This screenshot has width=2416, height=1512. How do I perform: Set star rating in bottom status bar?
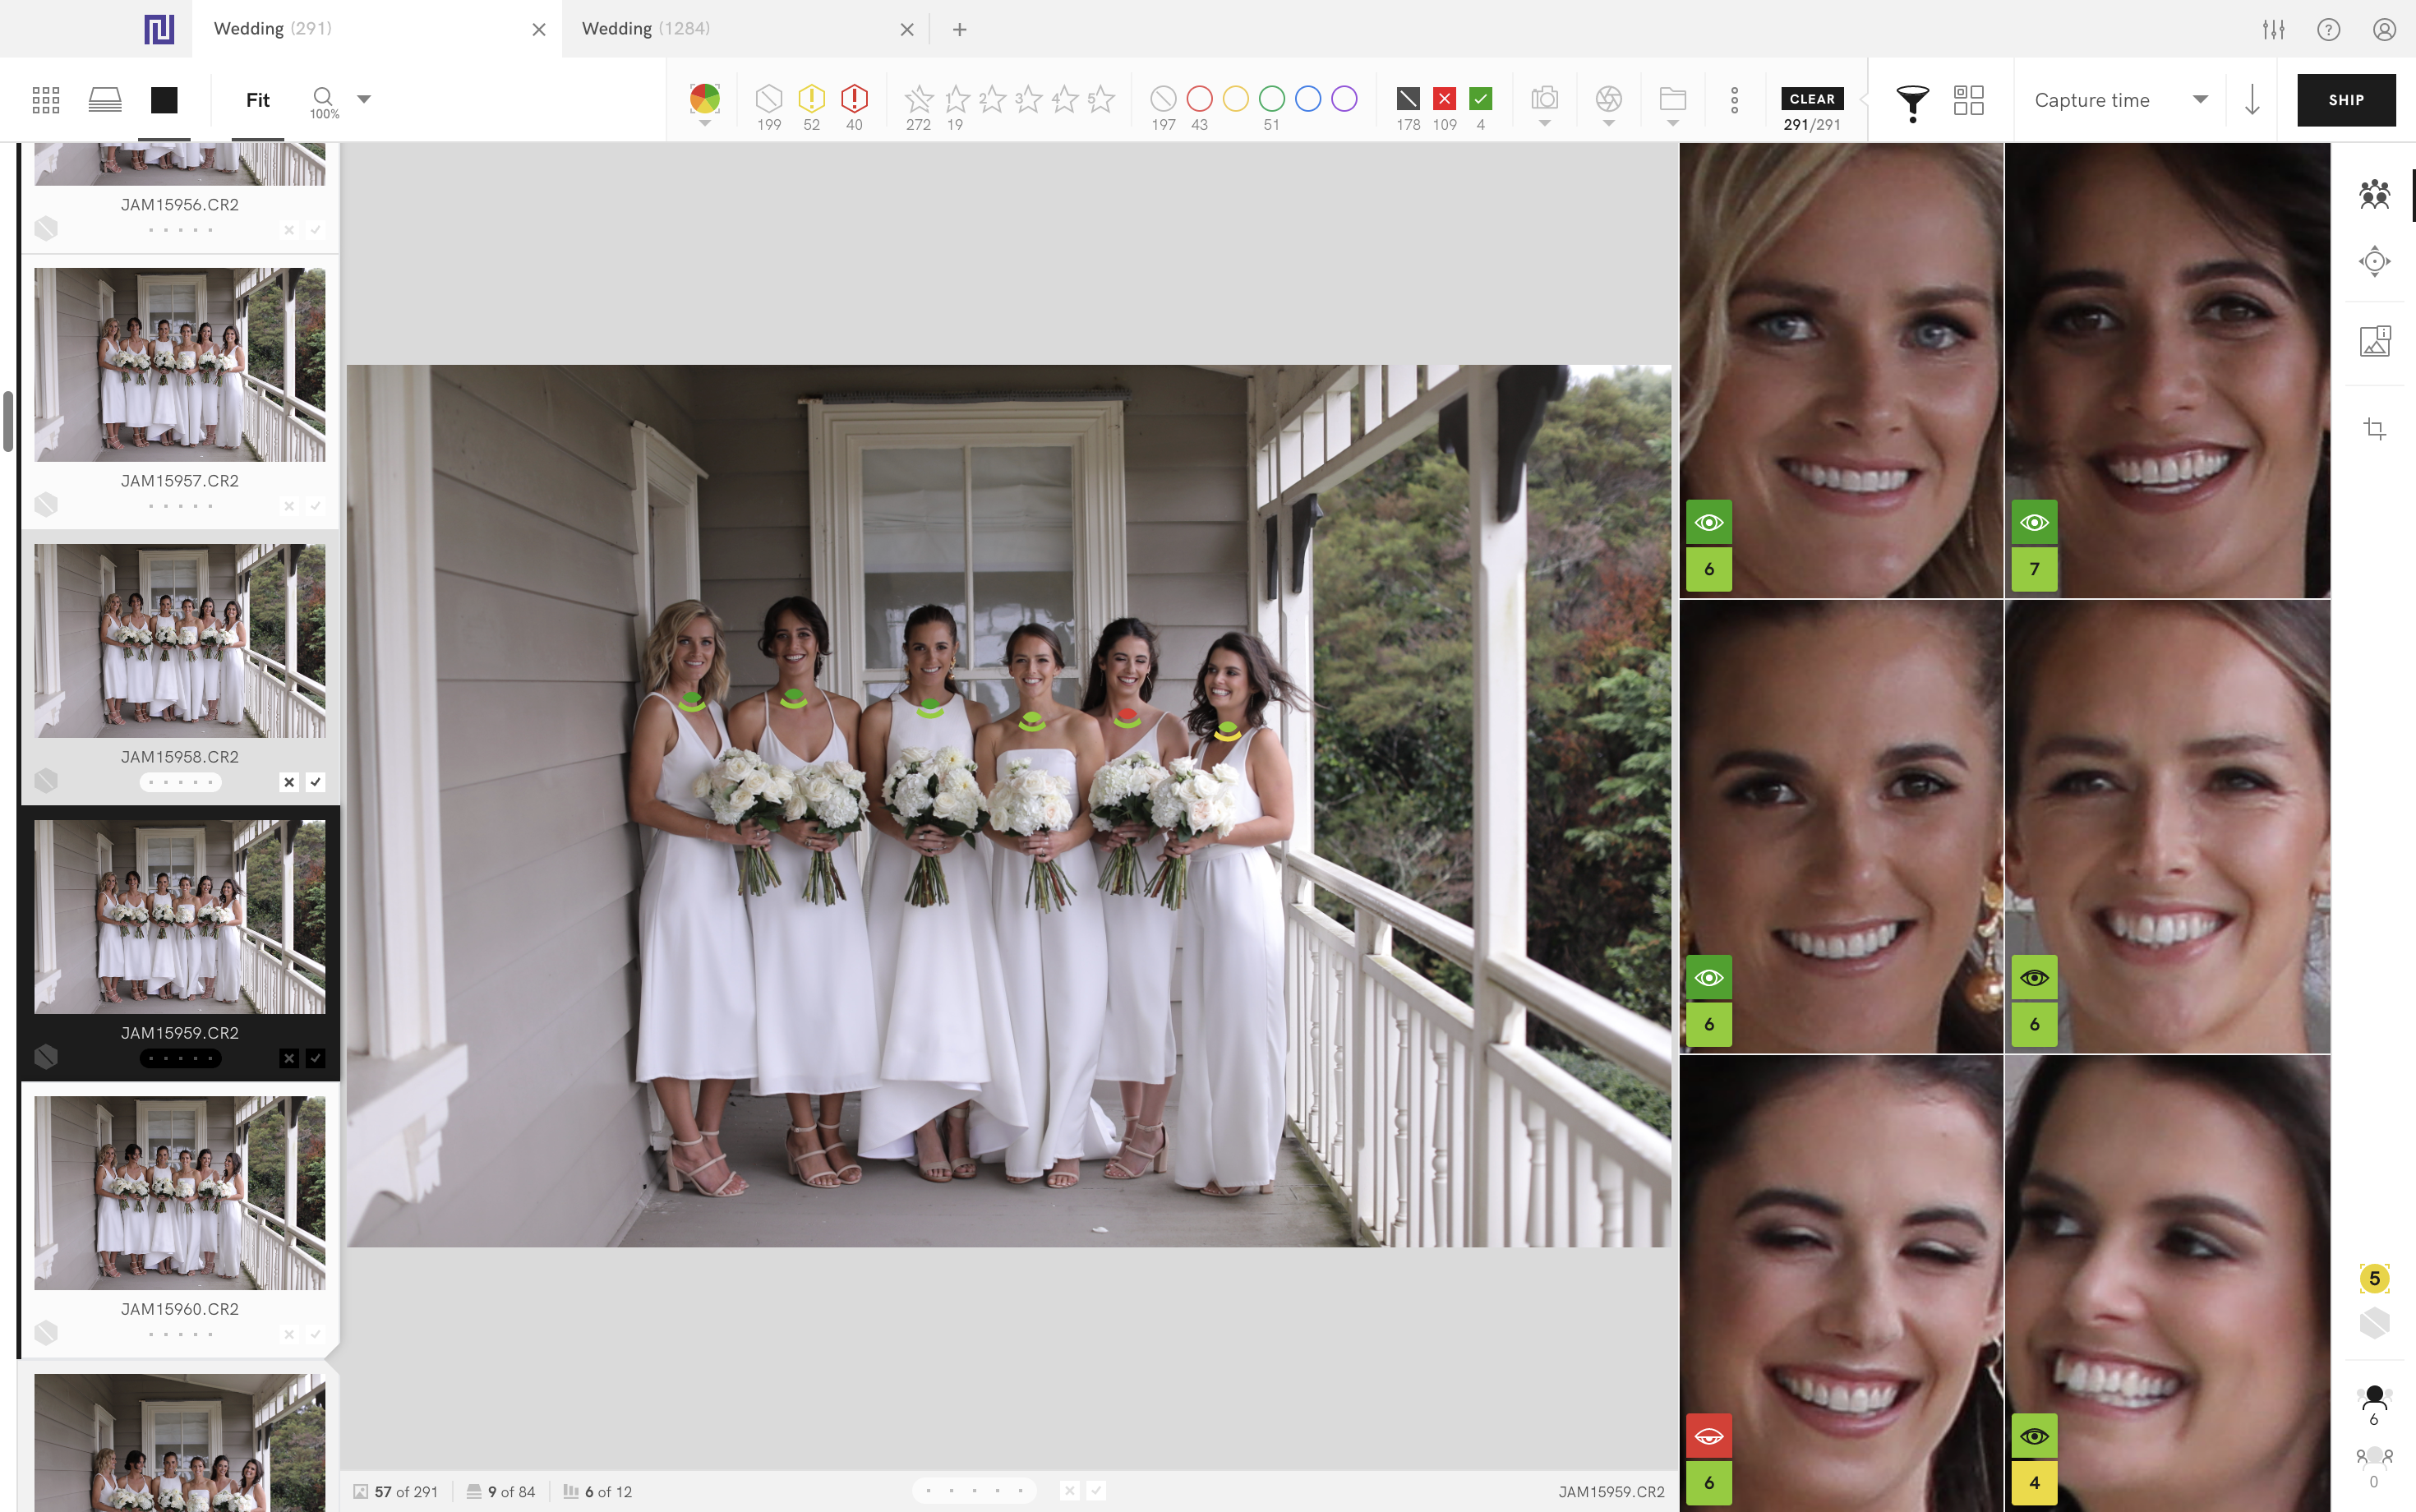click(974, 1491)
